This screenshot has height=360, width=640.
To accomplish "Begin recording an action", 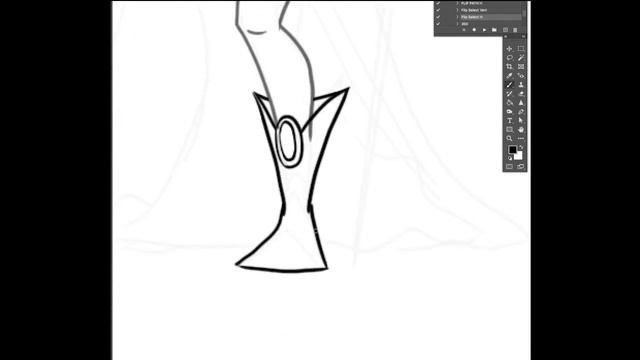I will pyautogui.click(x=474, y=30).
